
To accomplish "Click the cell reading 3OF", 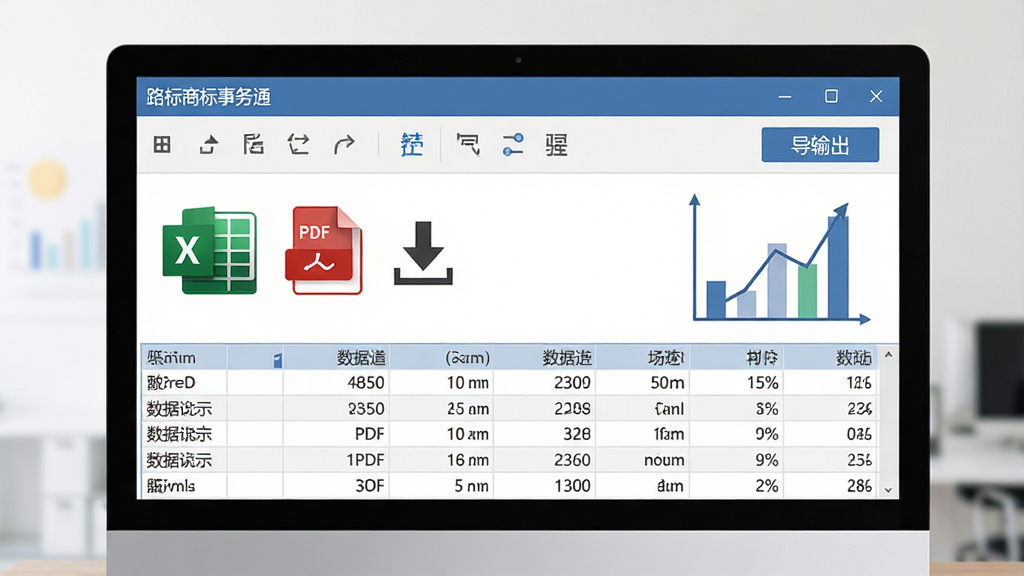I will click(x=336, y=486).
